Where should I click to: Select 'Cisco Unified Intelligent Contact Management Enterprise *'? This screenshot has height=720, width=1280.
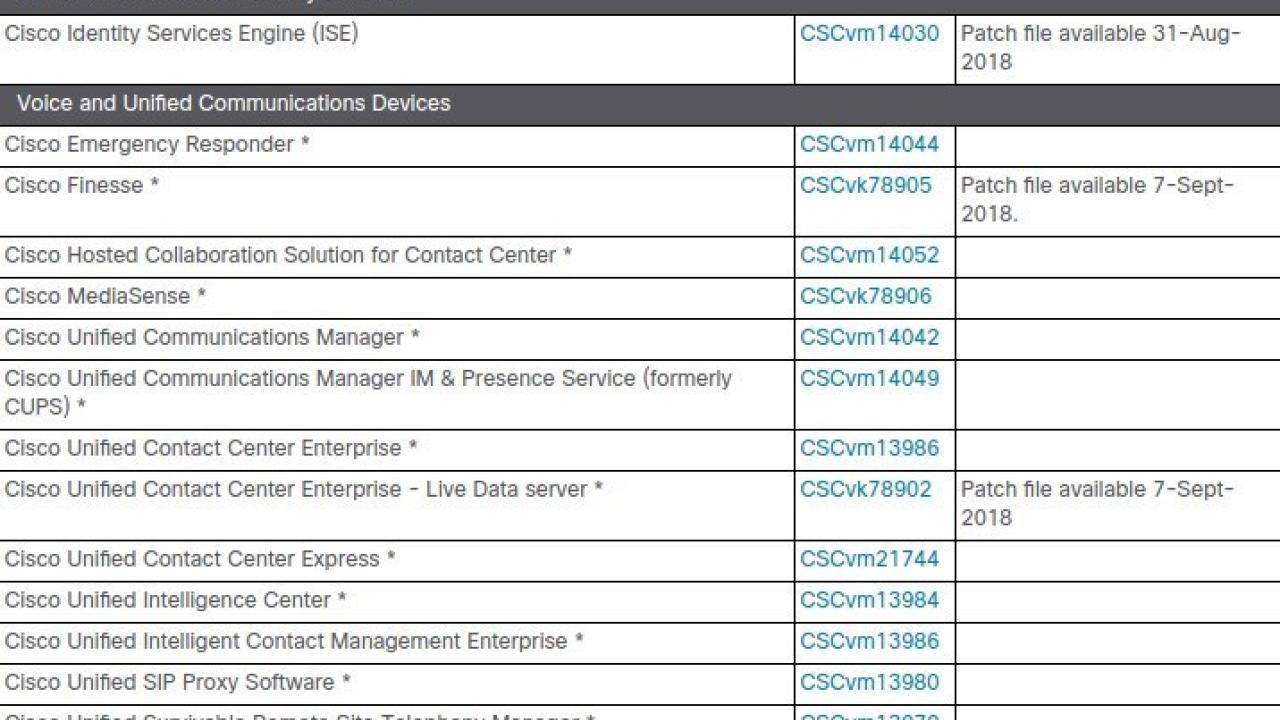[294, 641]
